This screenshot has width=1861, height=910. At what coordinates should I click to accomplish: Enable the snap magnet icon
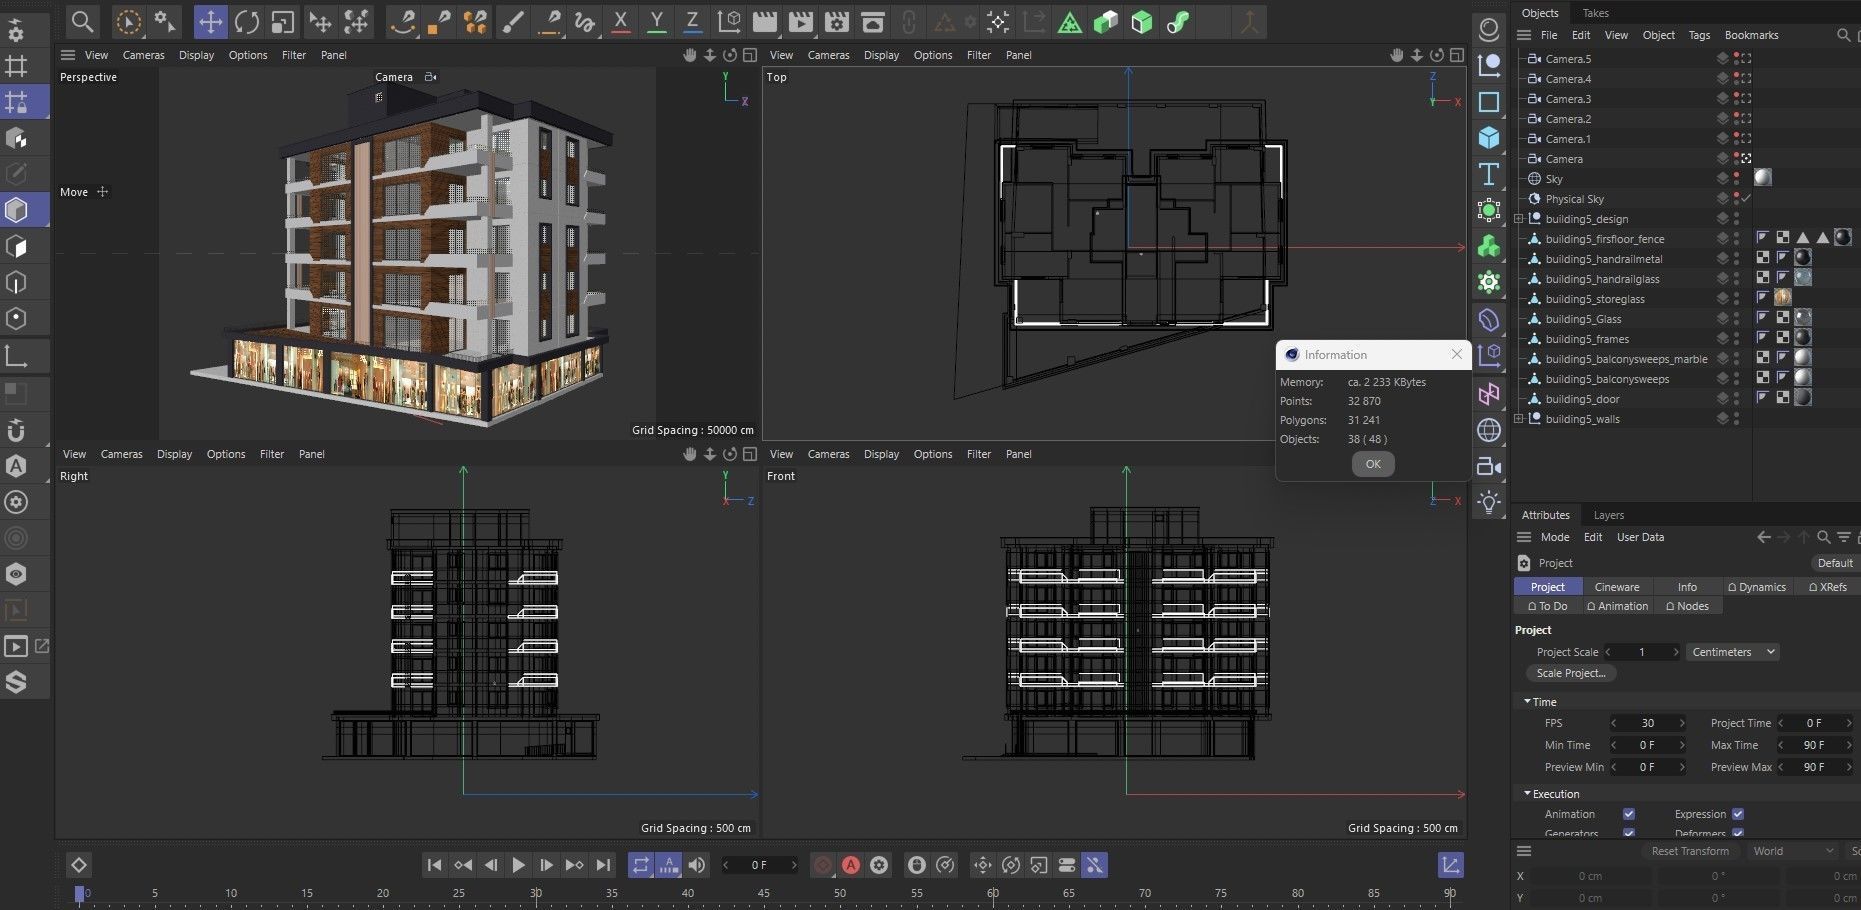[16, 430]
